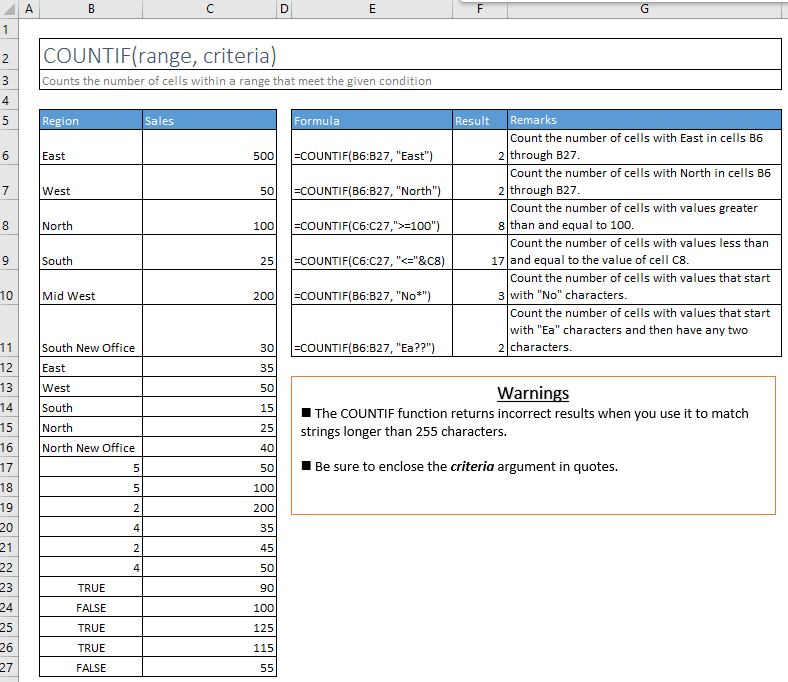
Task: Select the sales value 55 cell
Action: coord(210,667)
